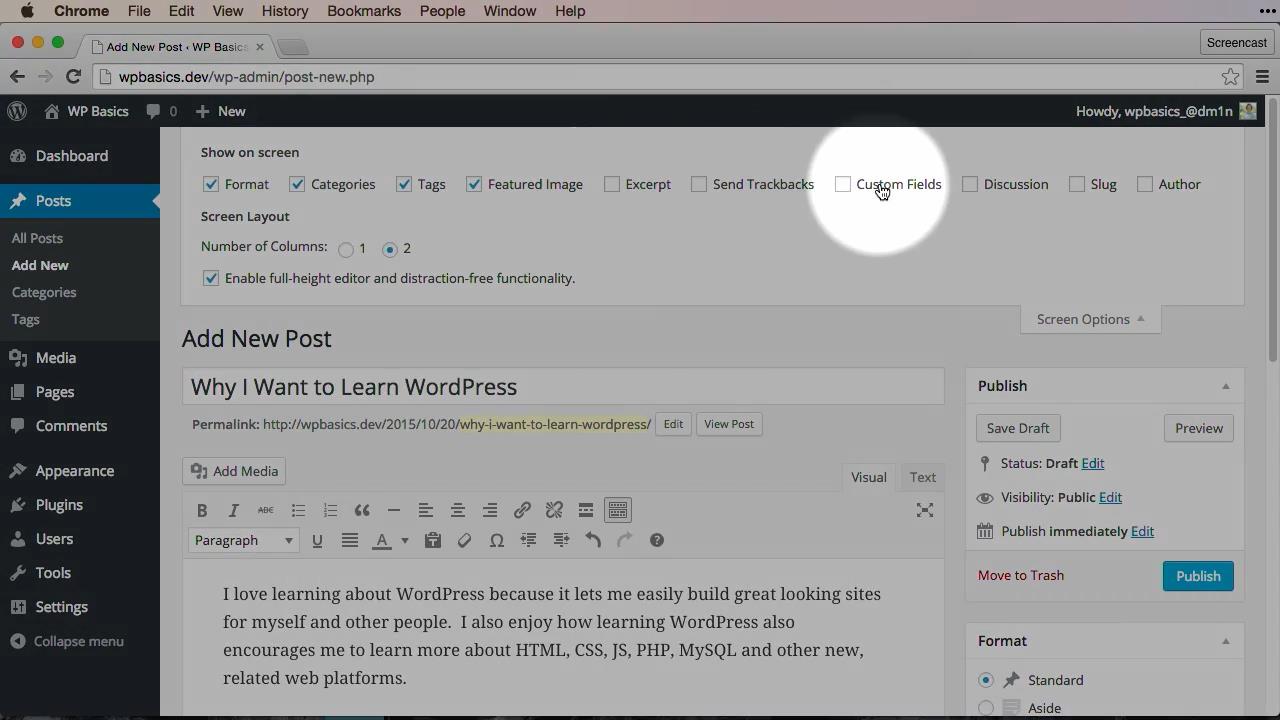Screen dimensions: 1280x720
Task: Edit the post permalink
Action: pyautogui.click(x=672, y=424)
